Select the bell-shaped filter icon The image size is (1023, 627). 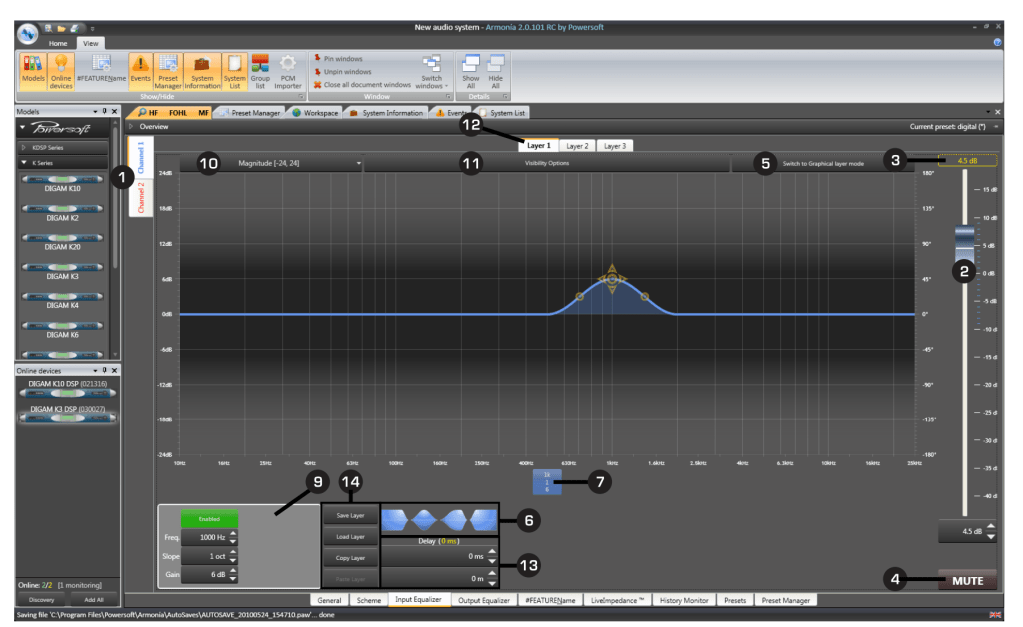point(424,519)
